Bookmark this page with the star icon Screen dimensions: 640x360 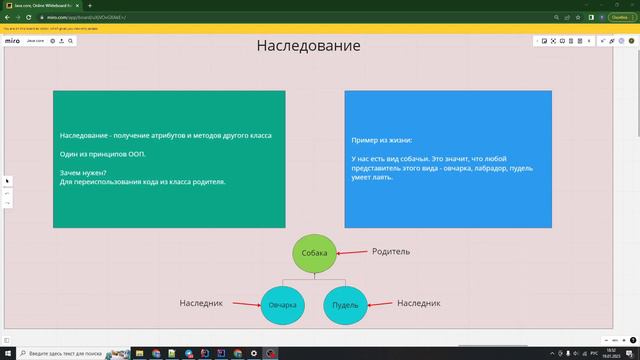pyautogui.click(x=578, y=18)
